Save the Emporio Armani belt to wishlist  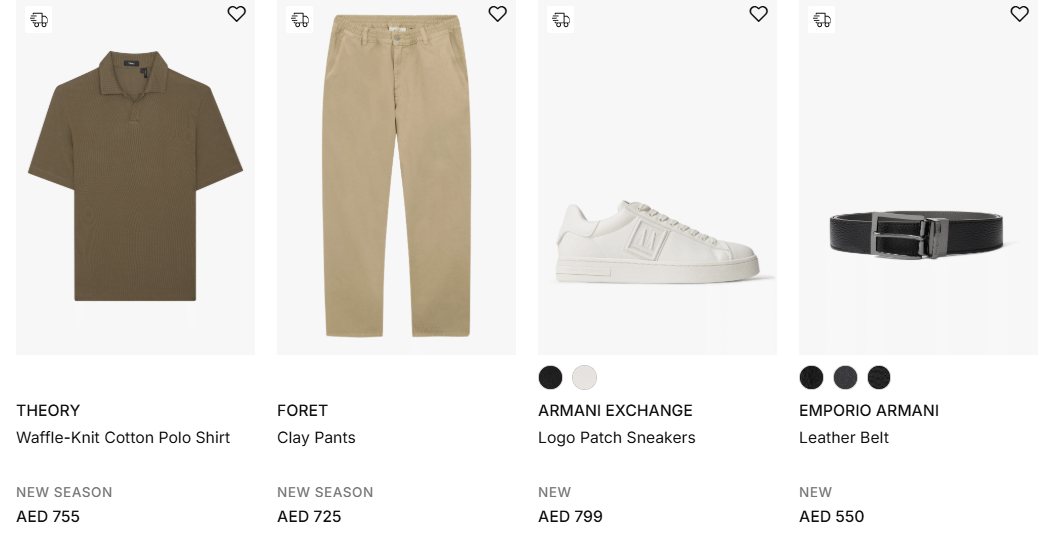[1019, 14]
